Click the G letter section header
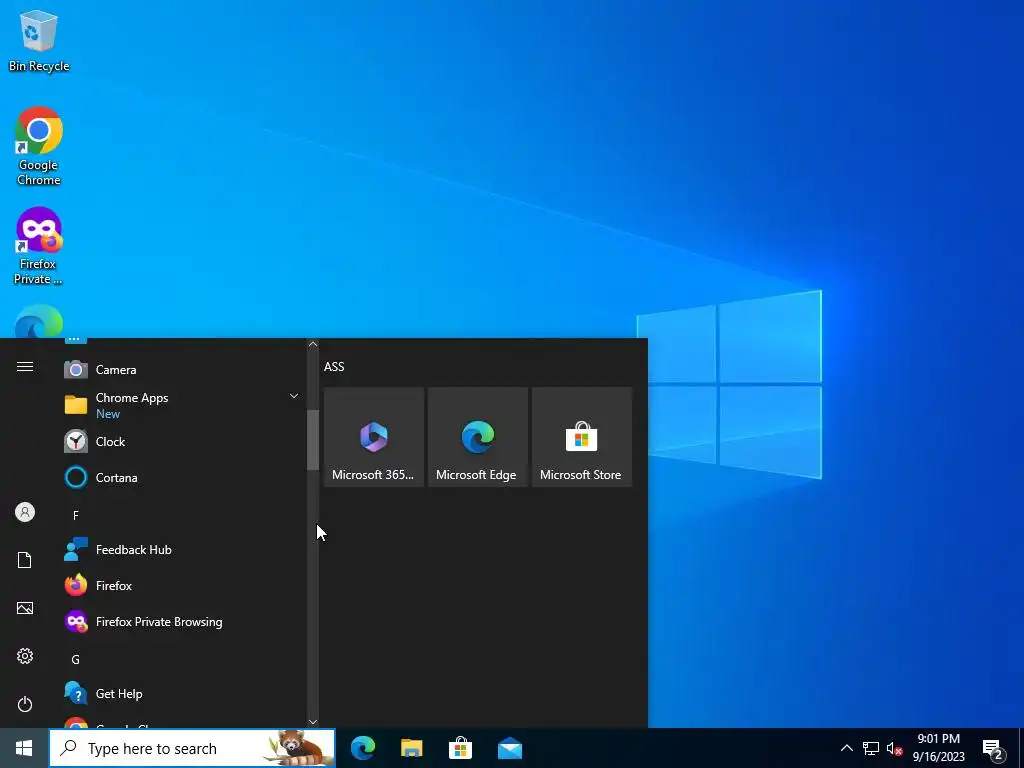Screen dimensions: 1024x768 click(x=76, y=660)
